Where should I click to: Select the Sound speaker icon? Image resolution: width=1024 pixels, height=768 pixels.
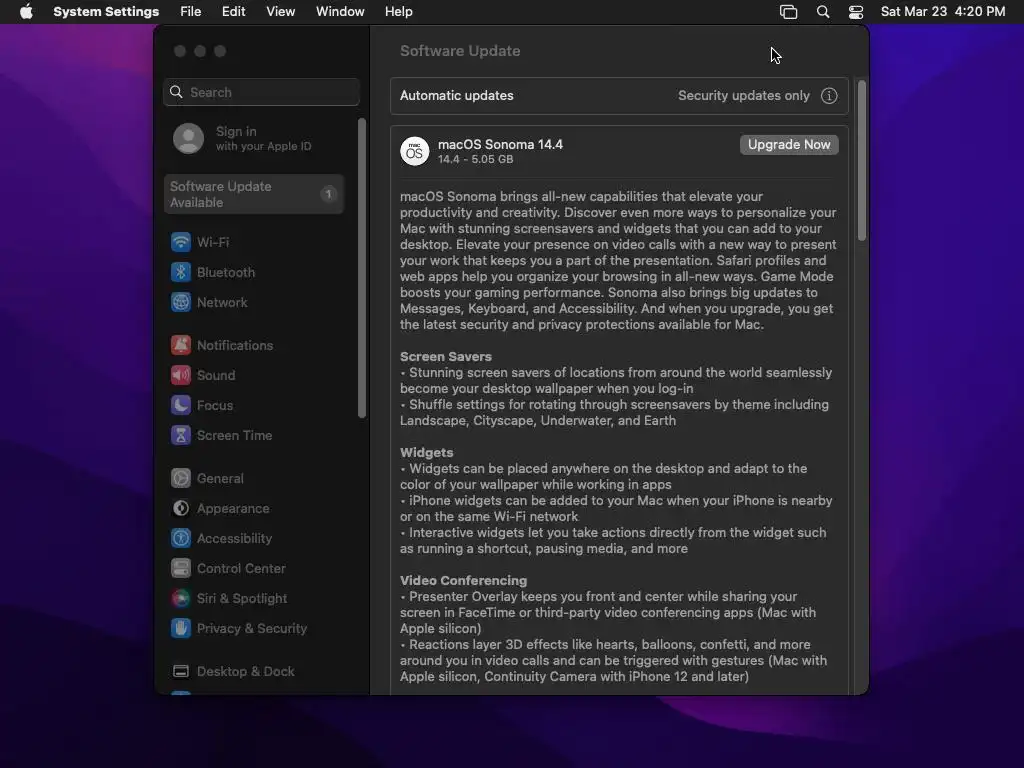point(181,375)
